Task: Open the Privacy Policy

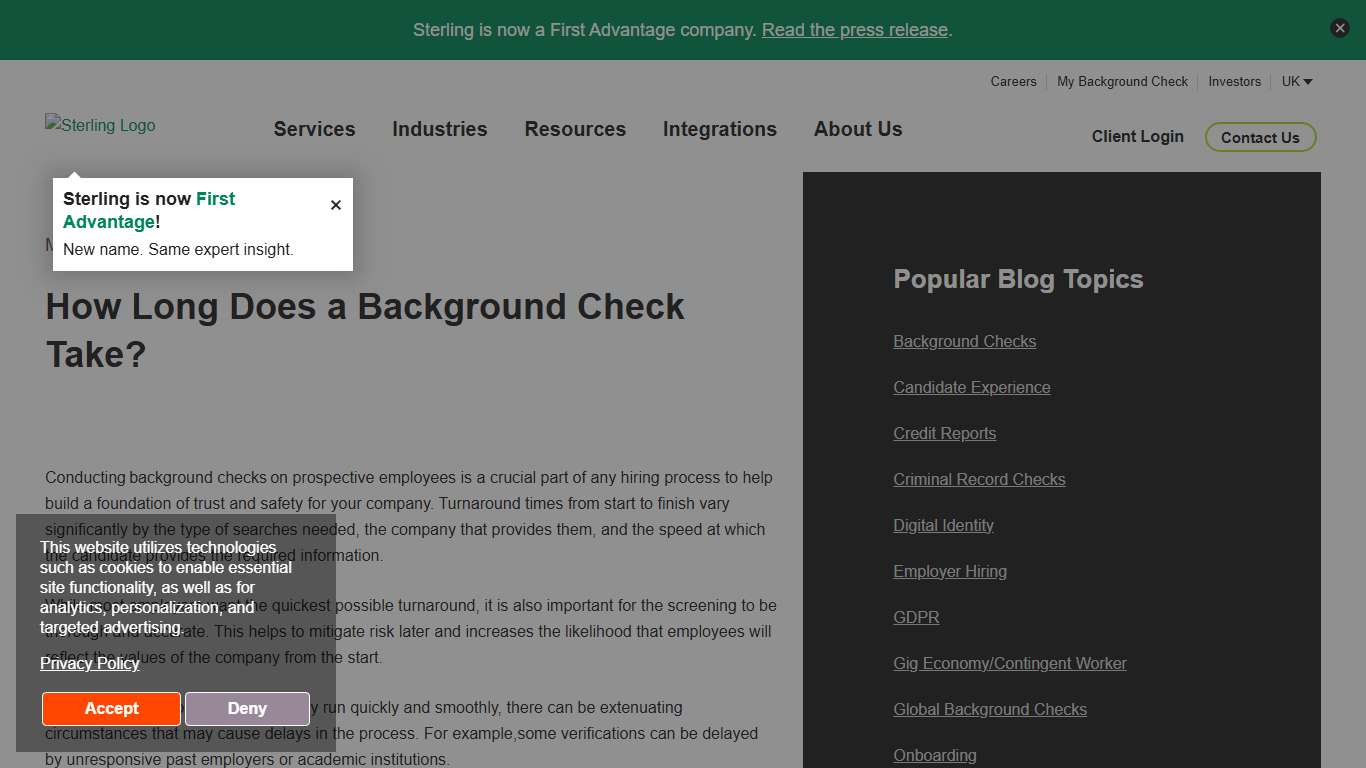Action: (x=89, y=664)
